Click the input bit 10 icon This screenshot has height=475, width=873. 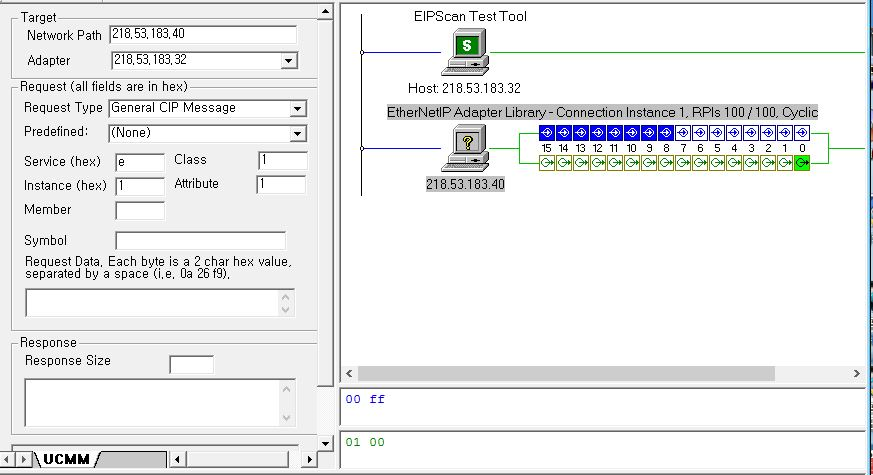tap(632, 133)
